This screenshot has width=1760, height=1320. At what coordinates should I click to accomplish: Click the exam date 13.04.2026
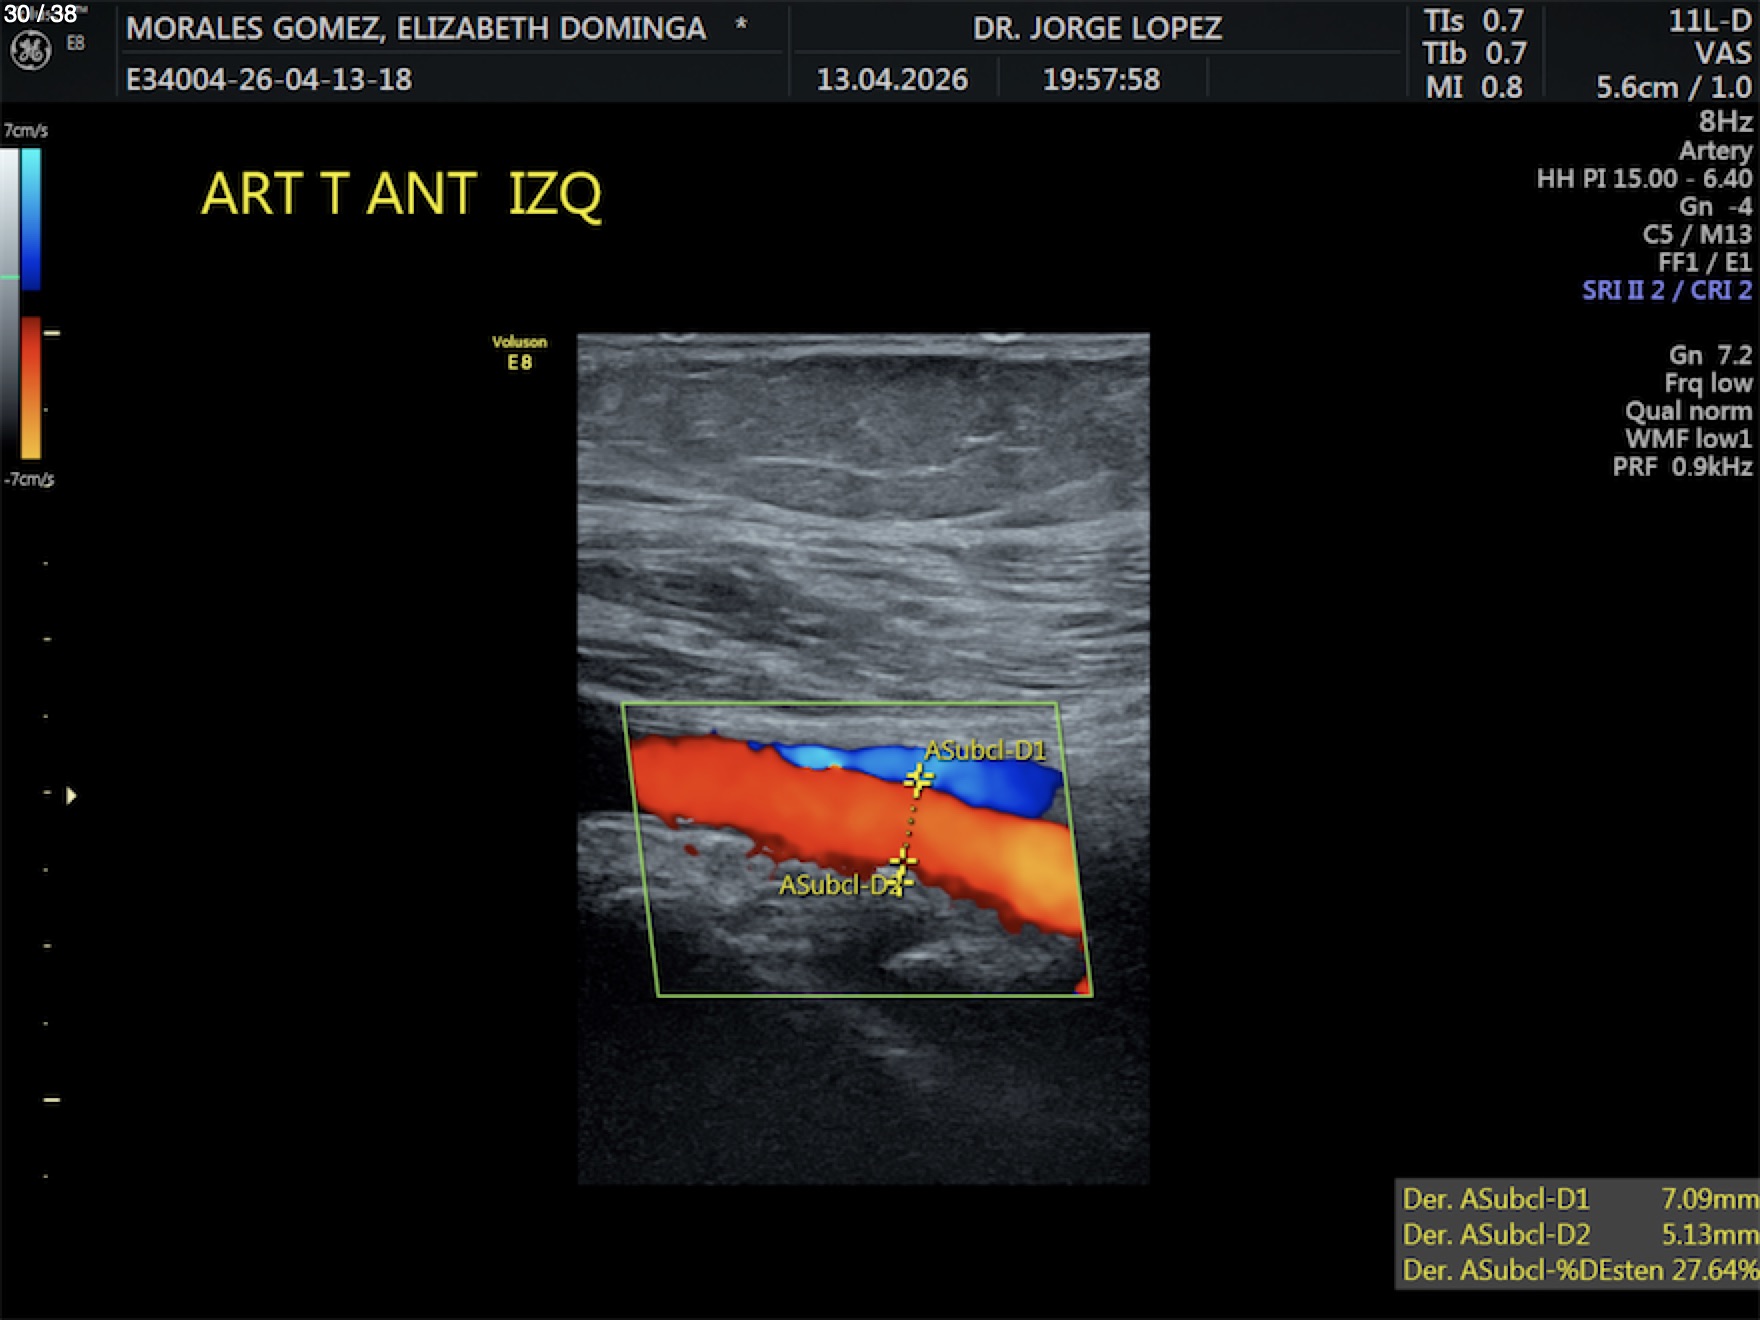[x=892, y=80]
